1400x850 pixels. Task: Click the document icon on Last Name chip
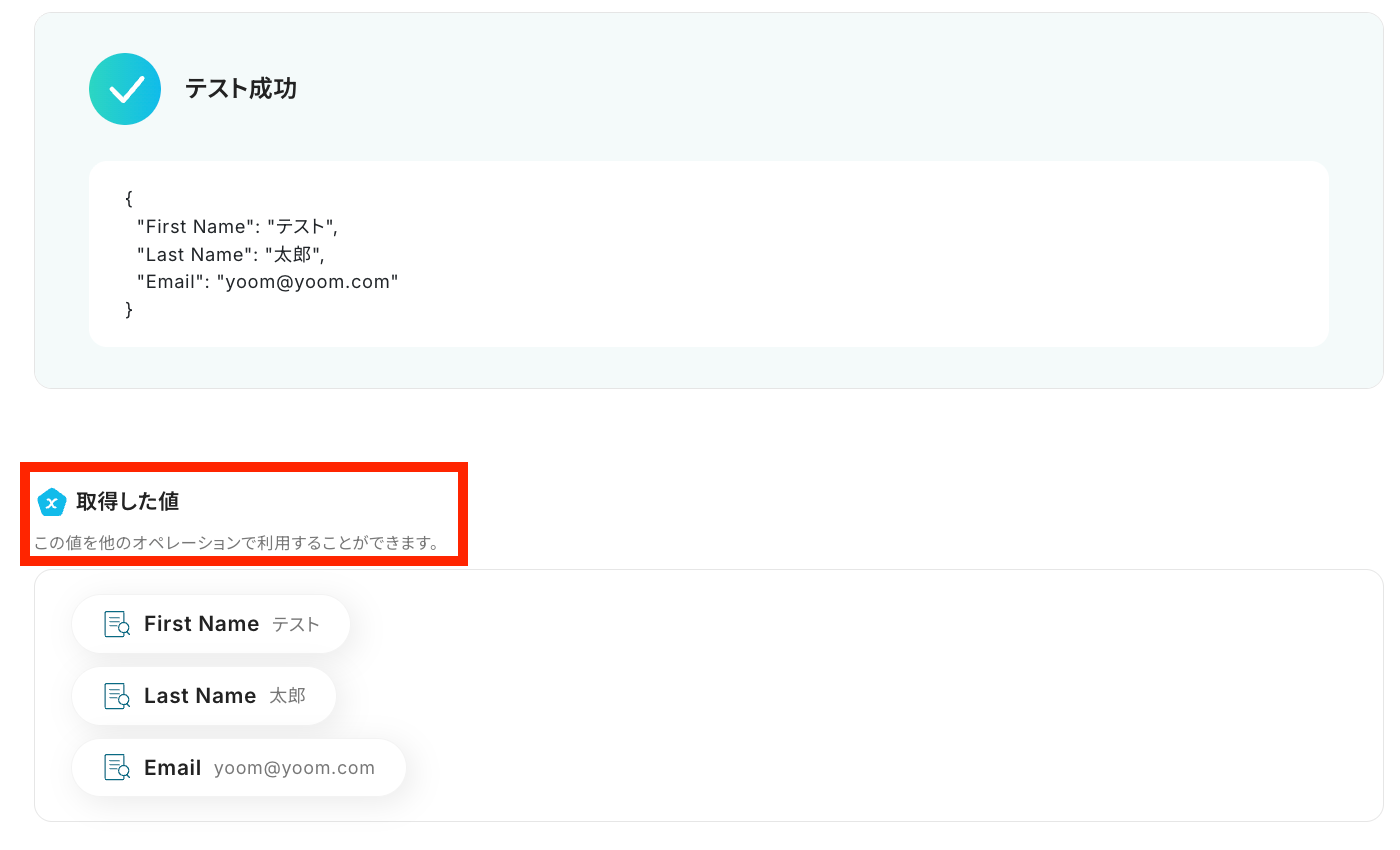[117, 696]
